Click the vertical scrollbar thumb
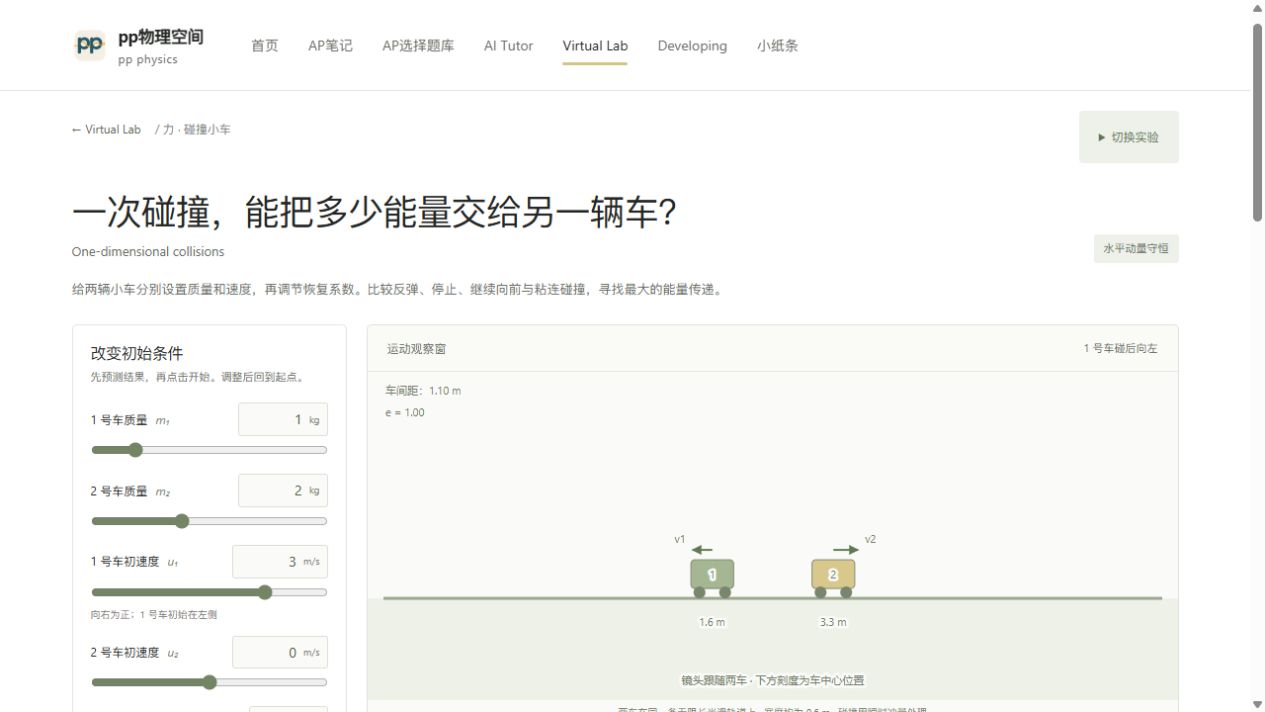1265x712 pixels. [1258, 122]
